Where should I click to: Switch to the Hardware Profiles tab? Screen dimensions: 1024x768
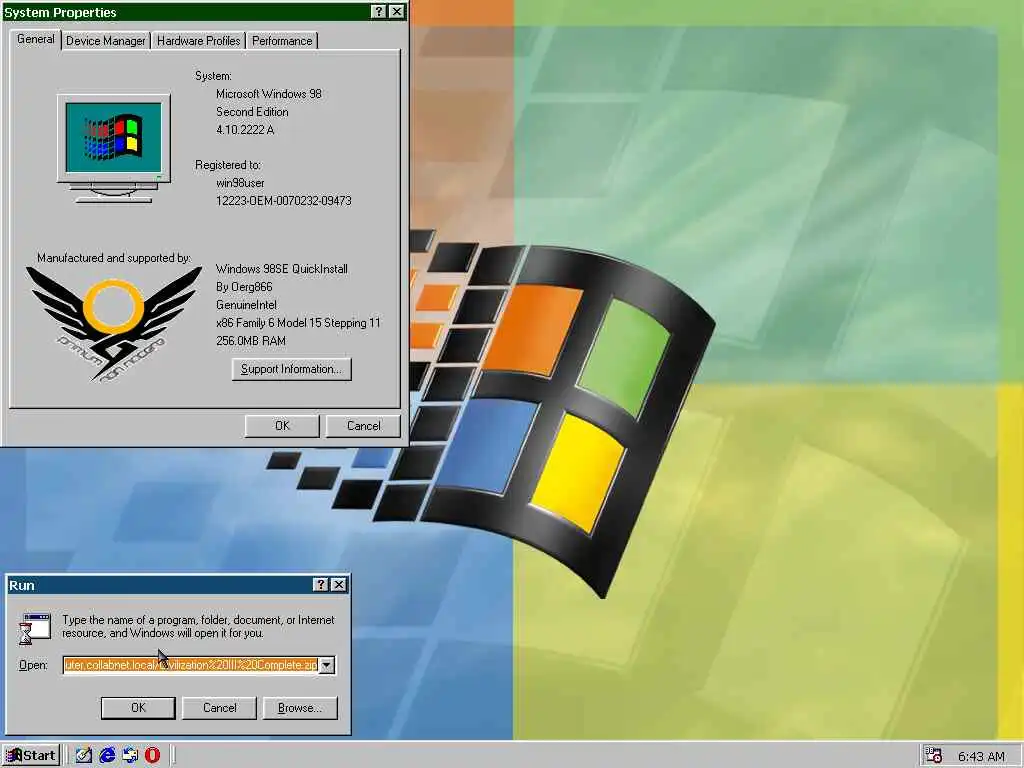tap(199, 40)
